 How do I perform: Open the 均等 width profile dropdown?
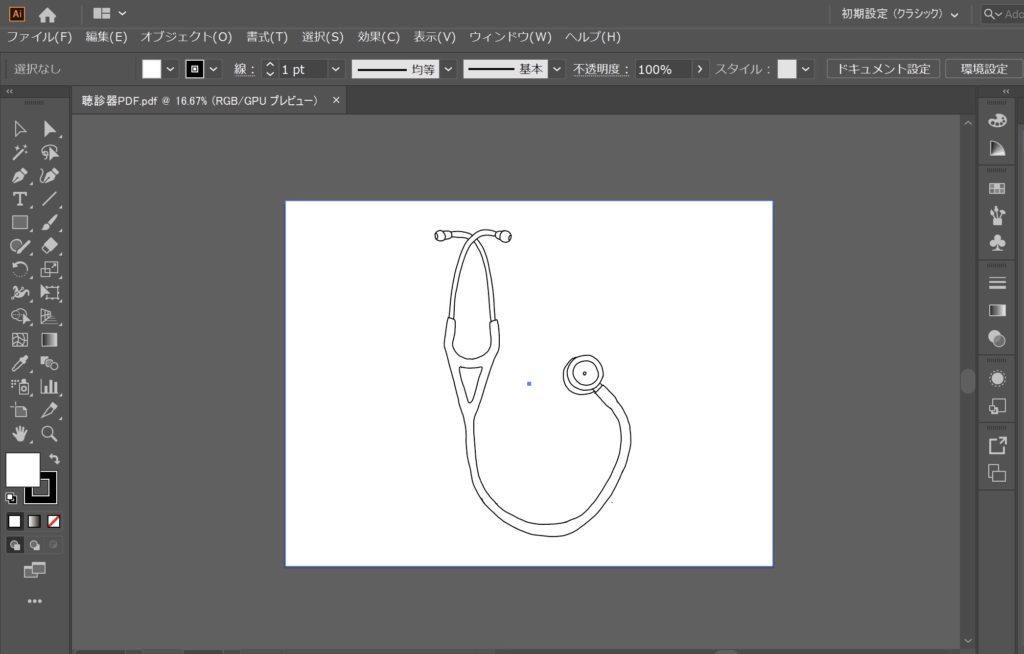(x=449, y=69)
